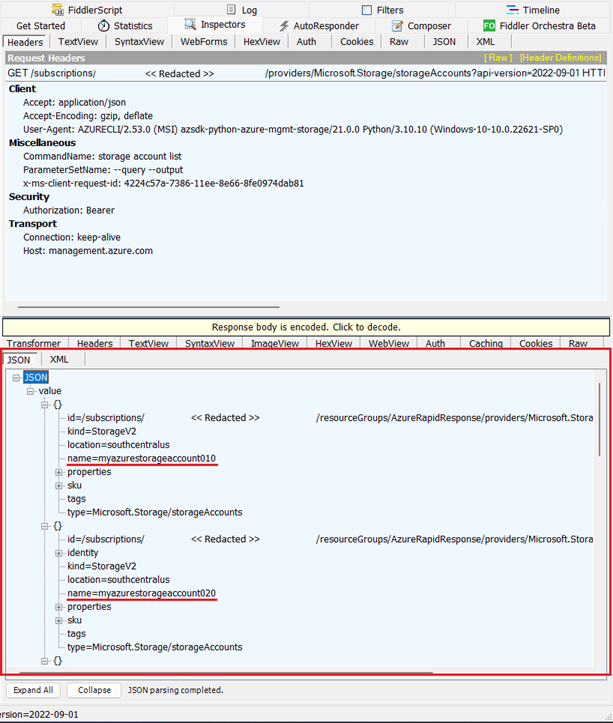Open the Statistics tab
The image size is (613, 723).
point(125,26)
